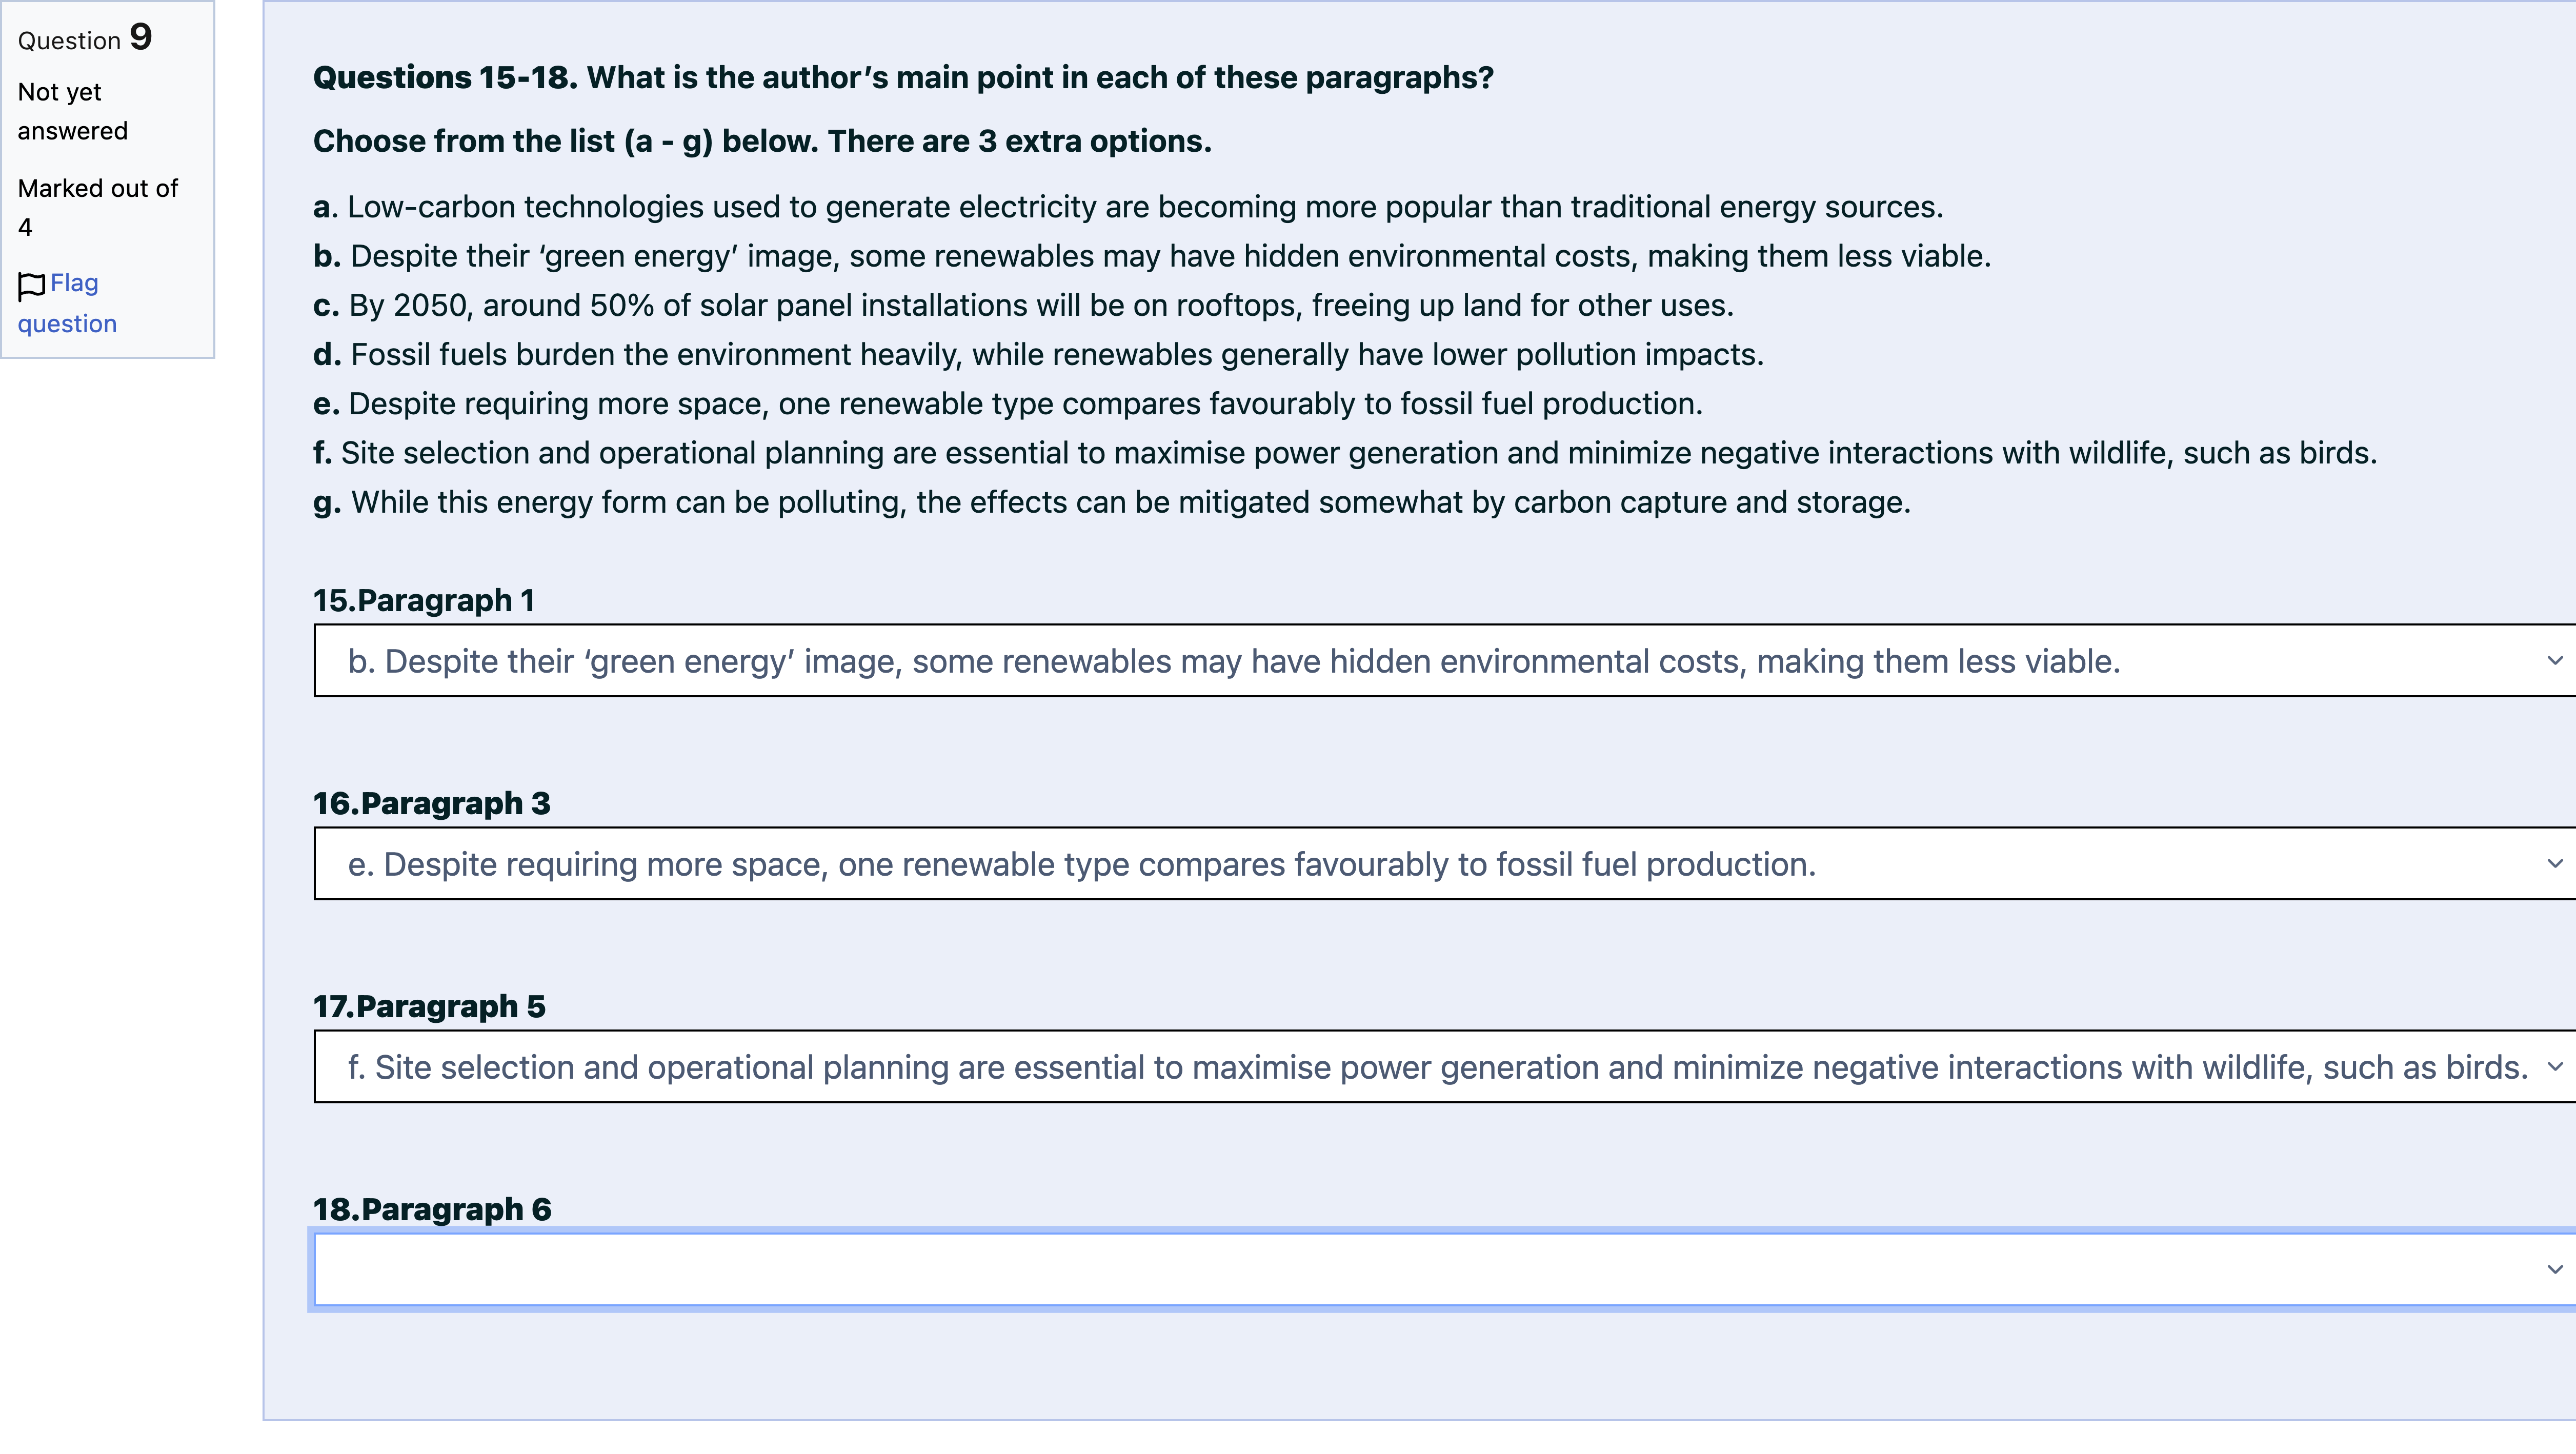
Task: Click option d text about fossil fuels burden
Action: [x=1038, y=354]
